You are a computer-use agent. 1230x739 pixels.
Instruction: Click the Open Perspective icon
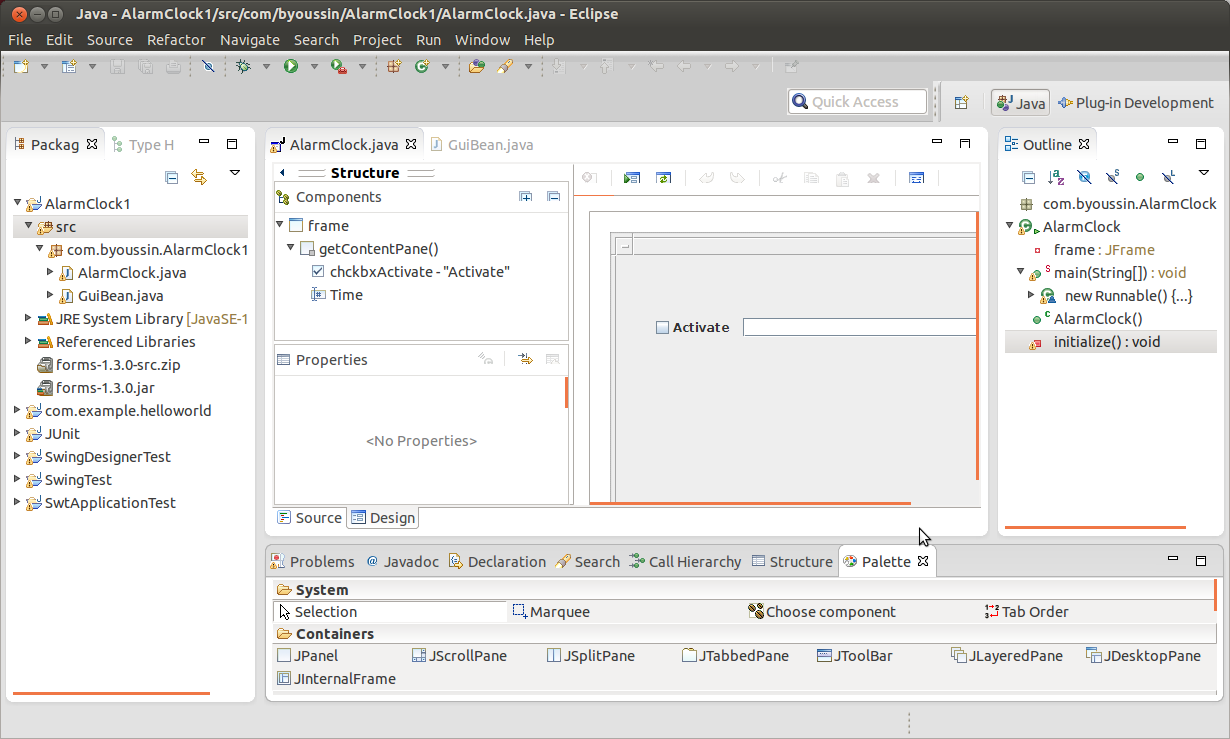pyautogui.click(x=961, y=102)
